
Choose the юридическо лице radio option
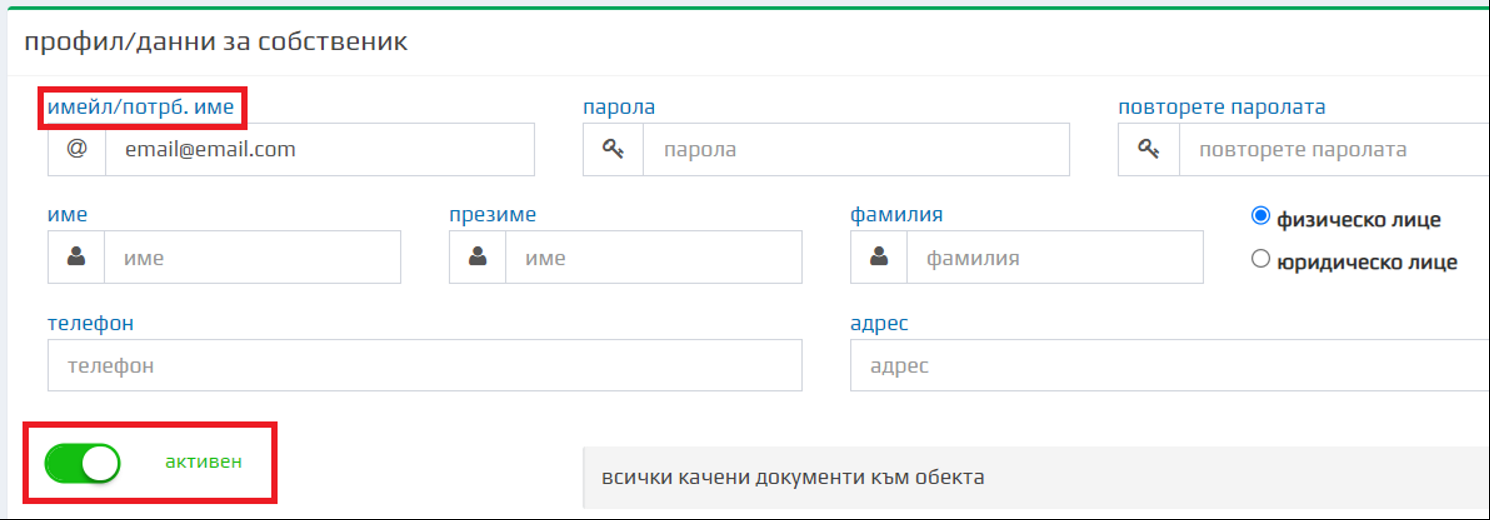[x=1260, y=260]
